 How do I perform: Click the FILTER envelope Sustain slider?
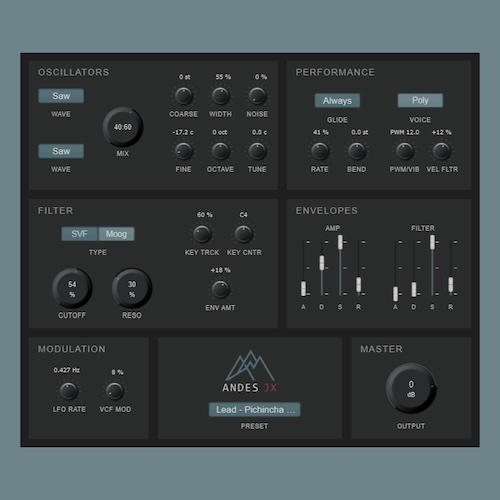tap(432, 242)
